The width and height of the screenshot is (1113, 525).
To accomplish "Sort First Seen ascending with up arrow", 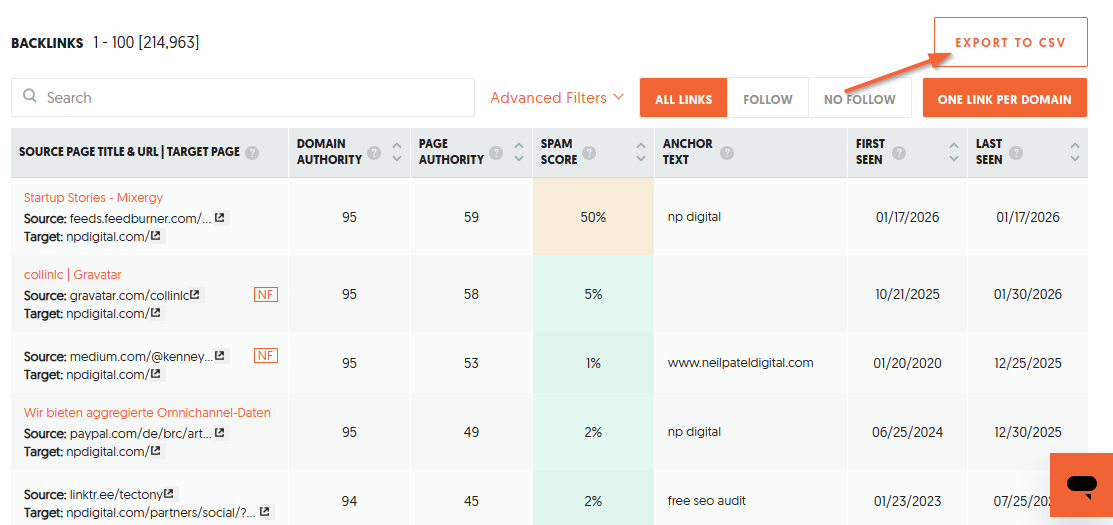I will [x=954, y=146].
